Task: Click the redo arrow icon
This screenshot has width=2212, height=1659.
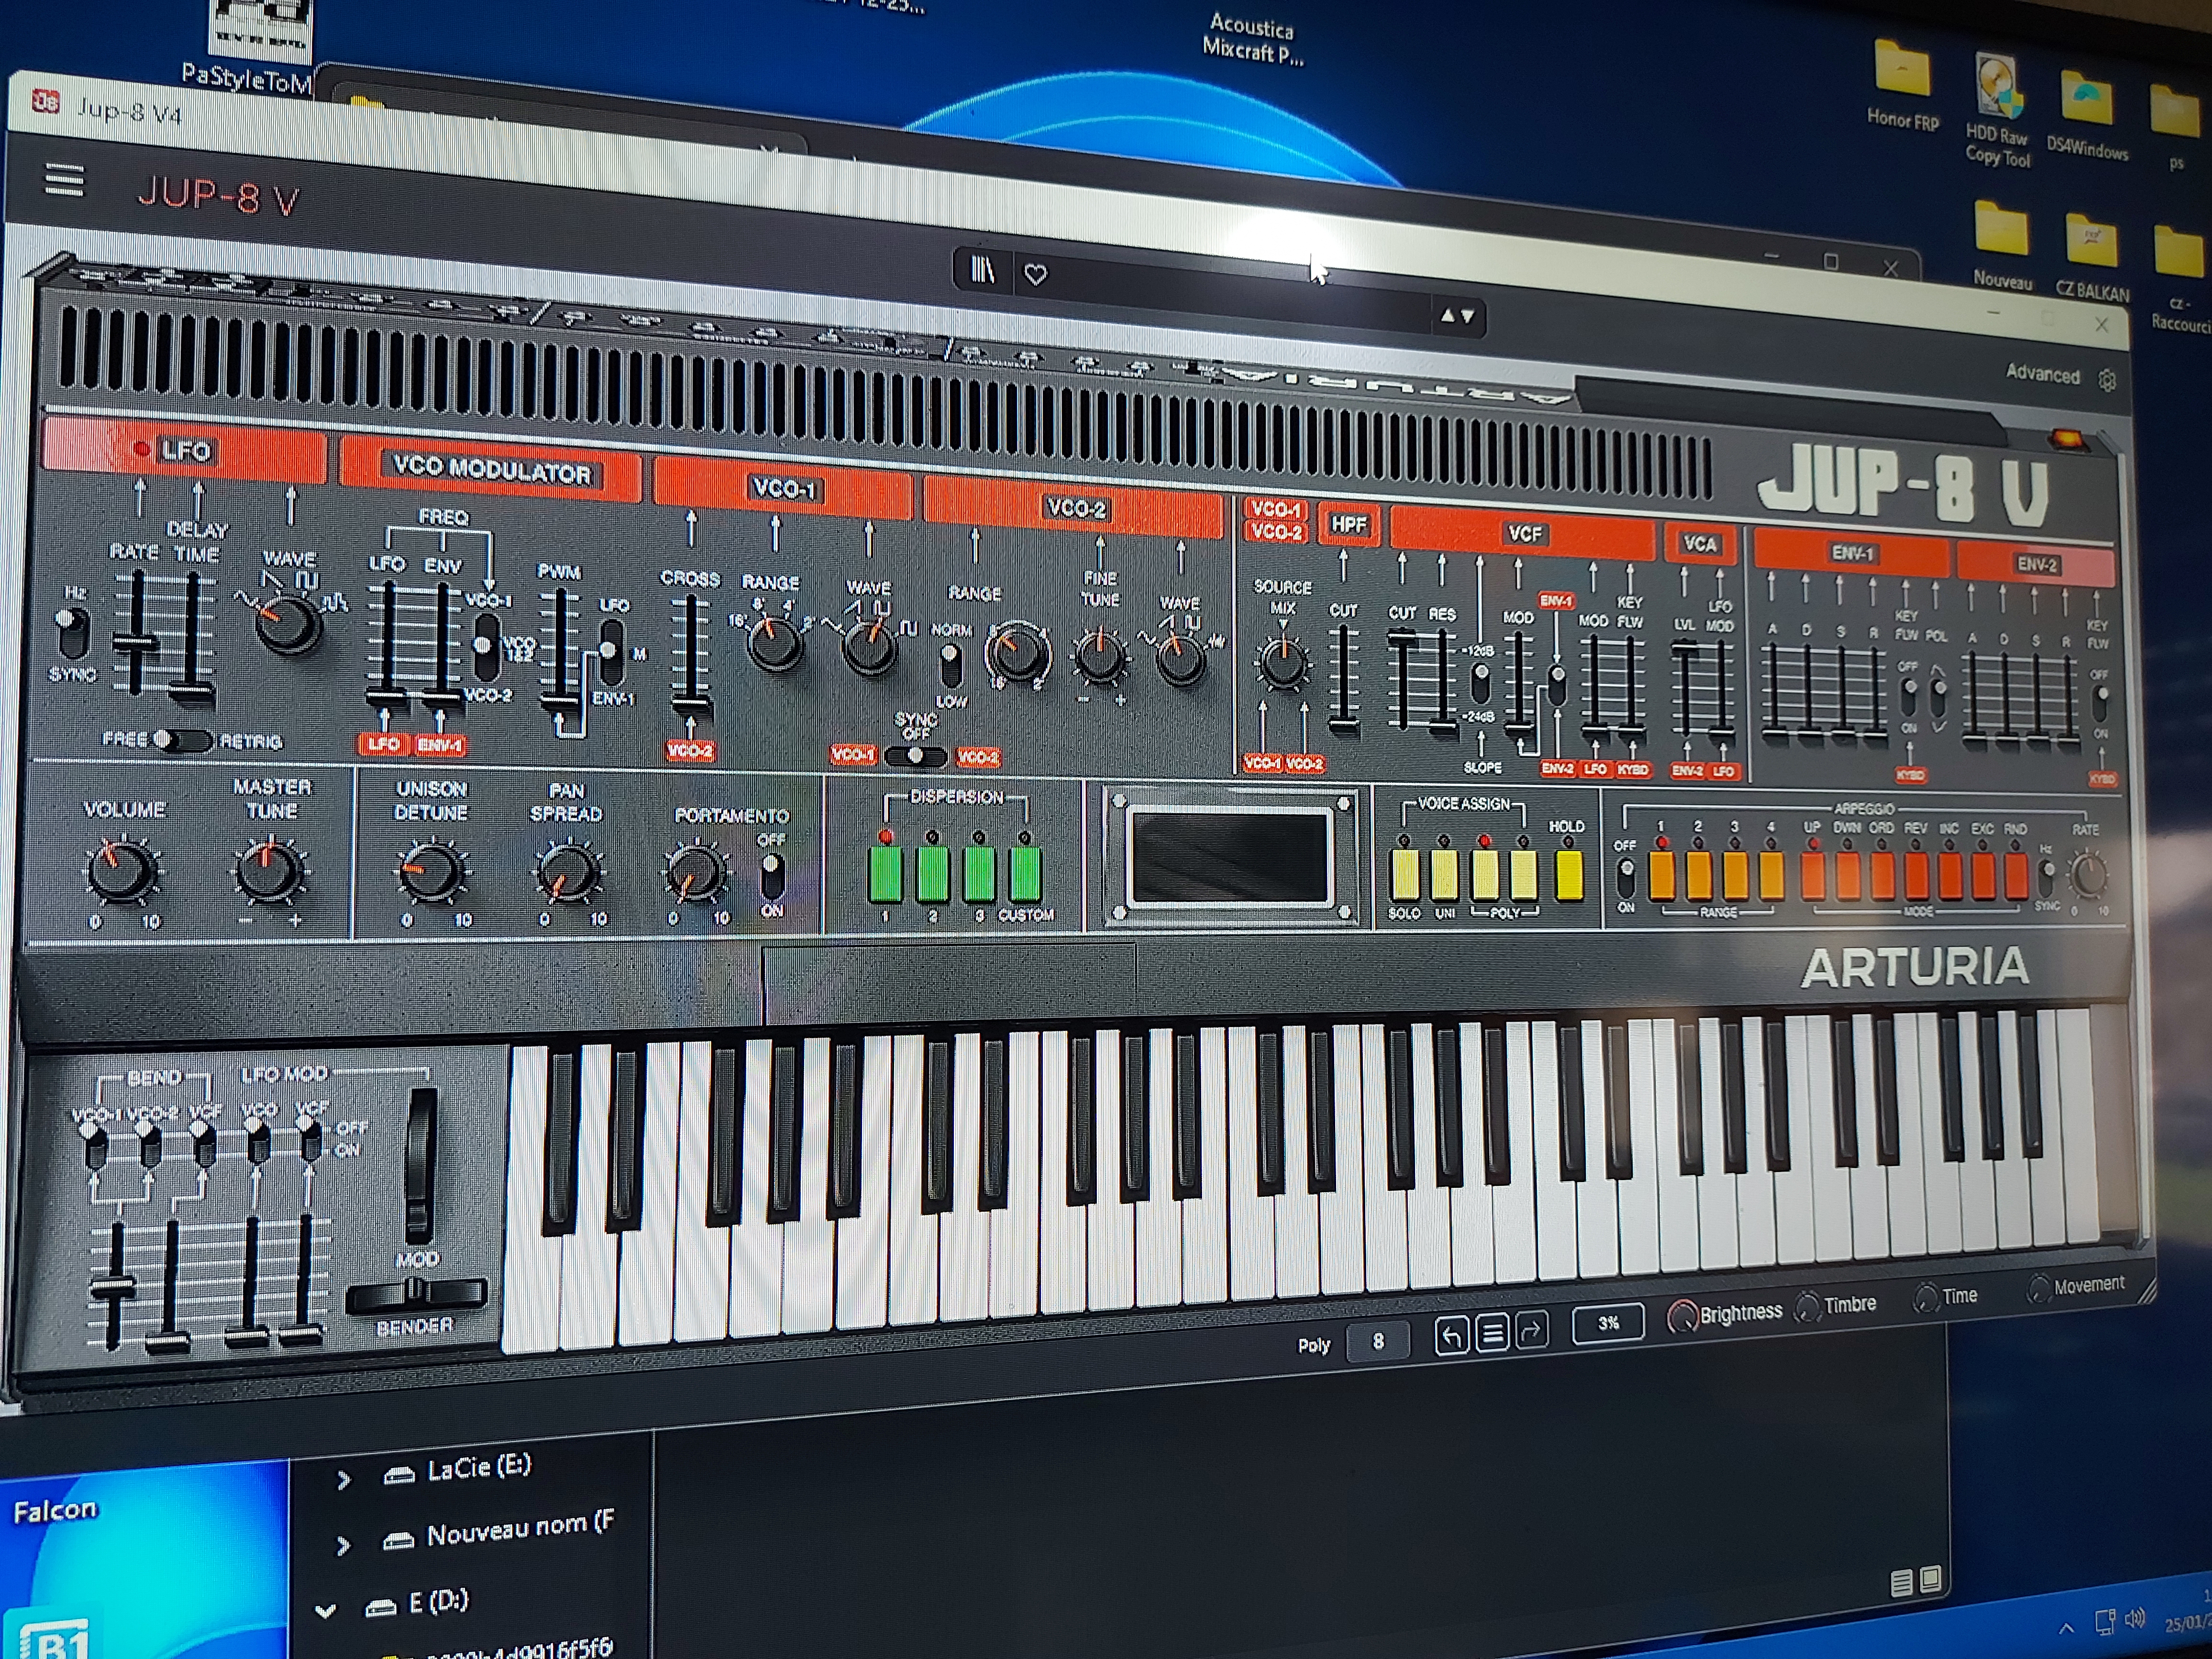Action: point(1531,1330)
